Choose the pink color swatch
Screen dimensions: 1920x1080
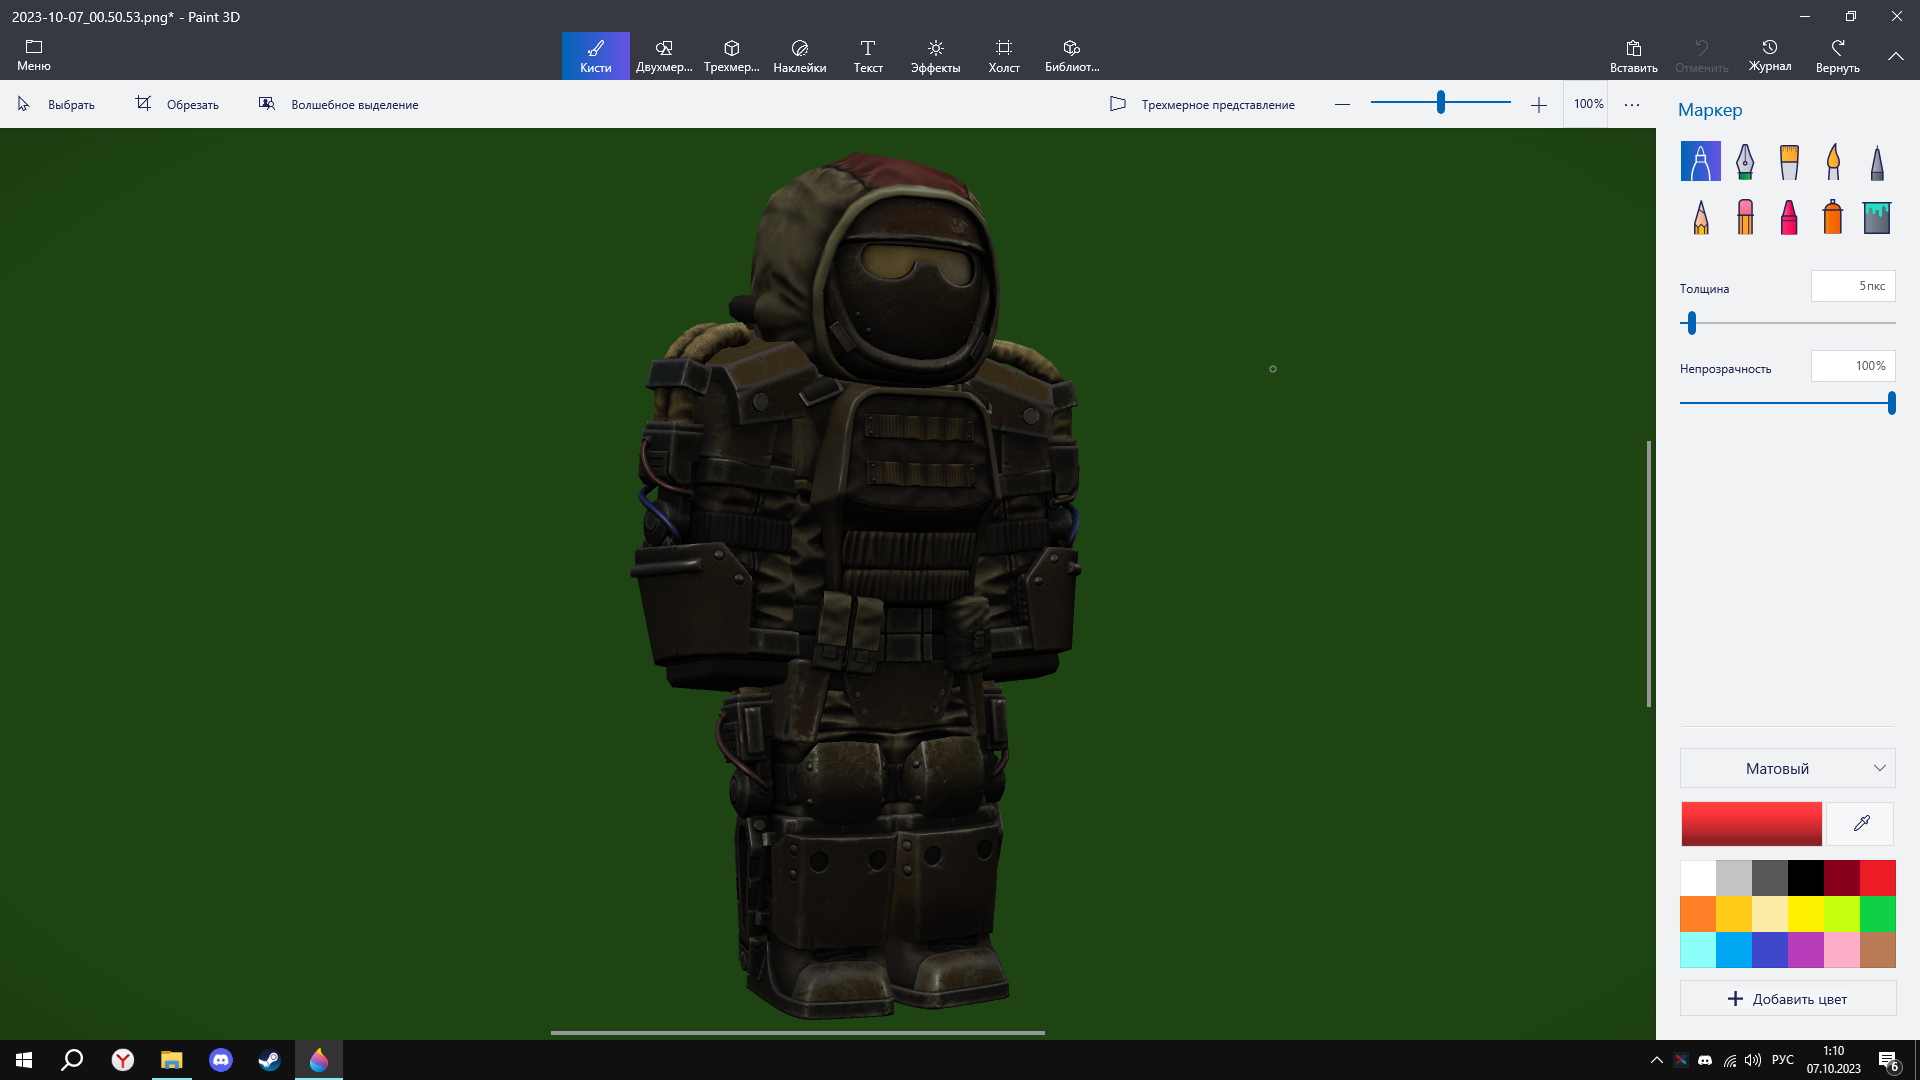coord(1842,950)
